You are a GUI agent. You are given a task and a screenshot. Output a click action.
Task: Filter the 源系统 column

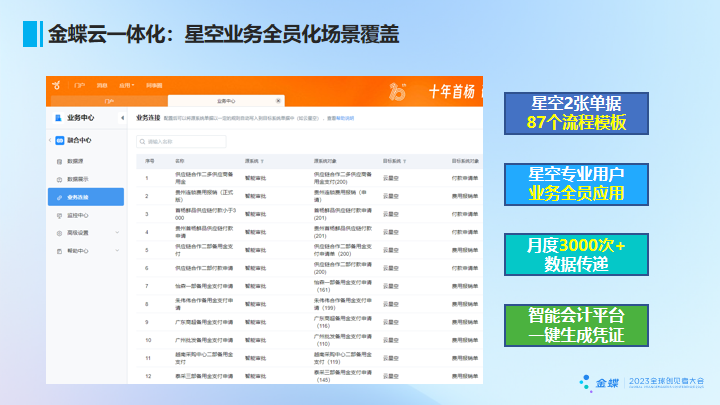point(262,162)
